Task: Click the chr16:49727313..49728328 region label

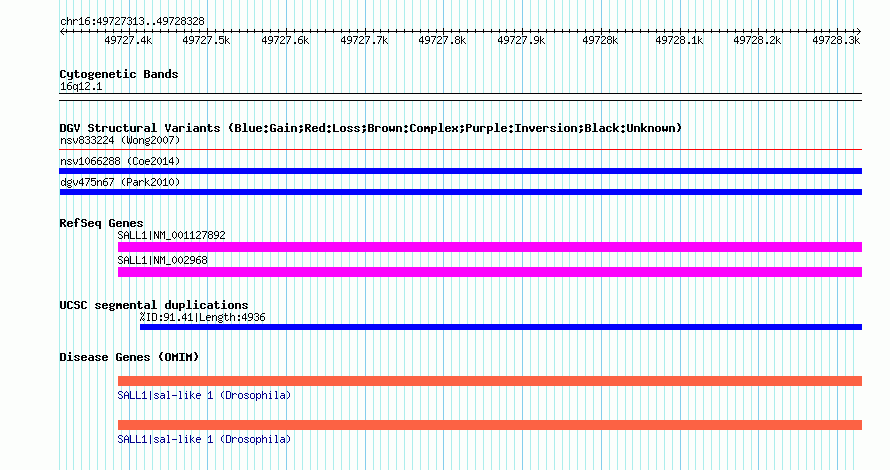Action: coord(132,21)
